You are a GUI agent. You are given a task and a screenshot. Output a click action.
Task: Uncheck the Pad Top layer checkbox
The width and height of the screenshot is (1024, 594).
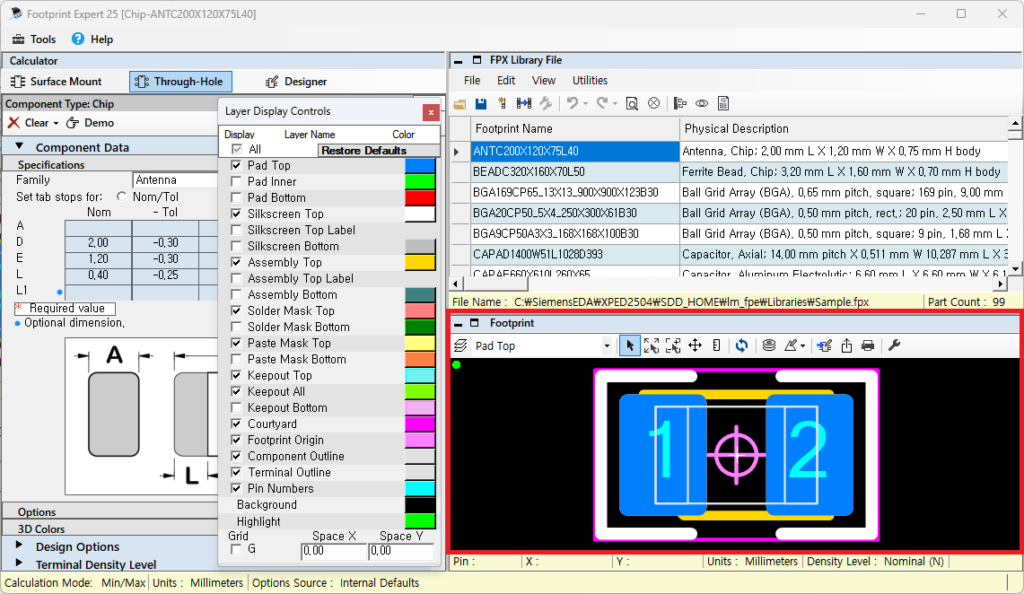click(x=236, y=166)
